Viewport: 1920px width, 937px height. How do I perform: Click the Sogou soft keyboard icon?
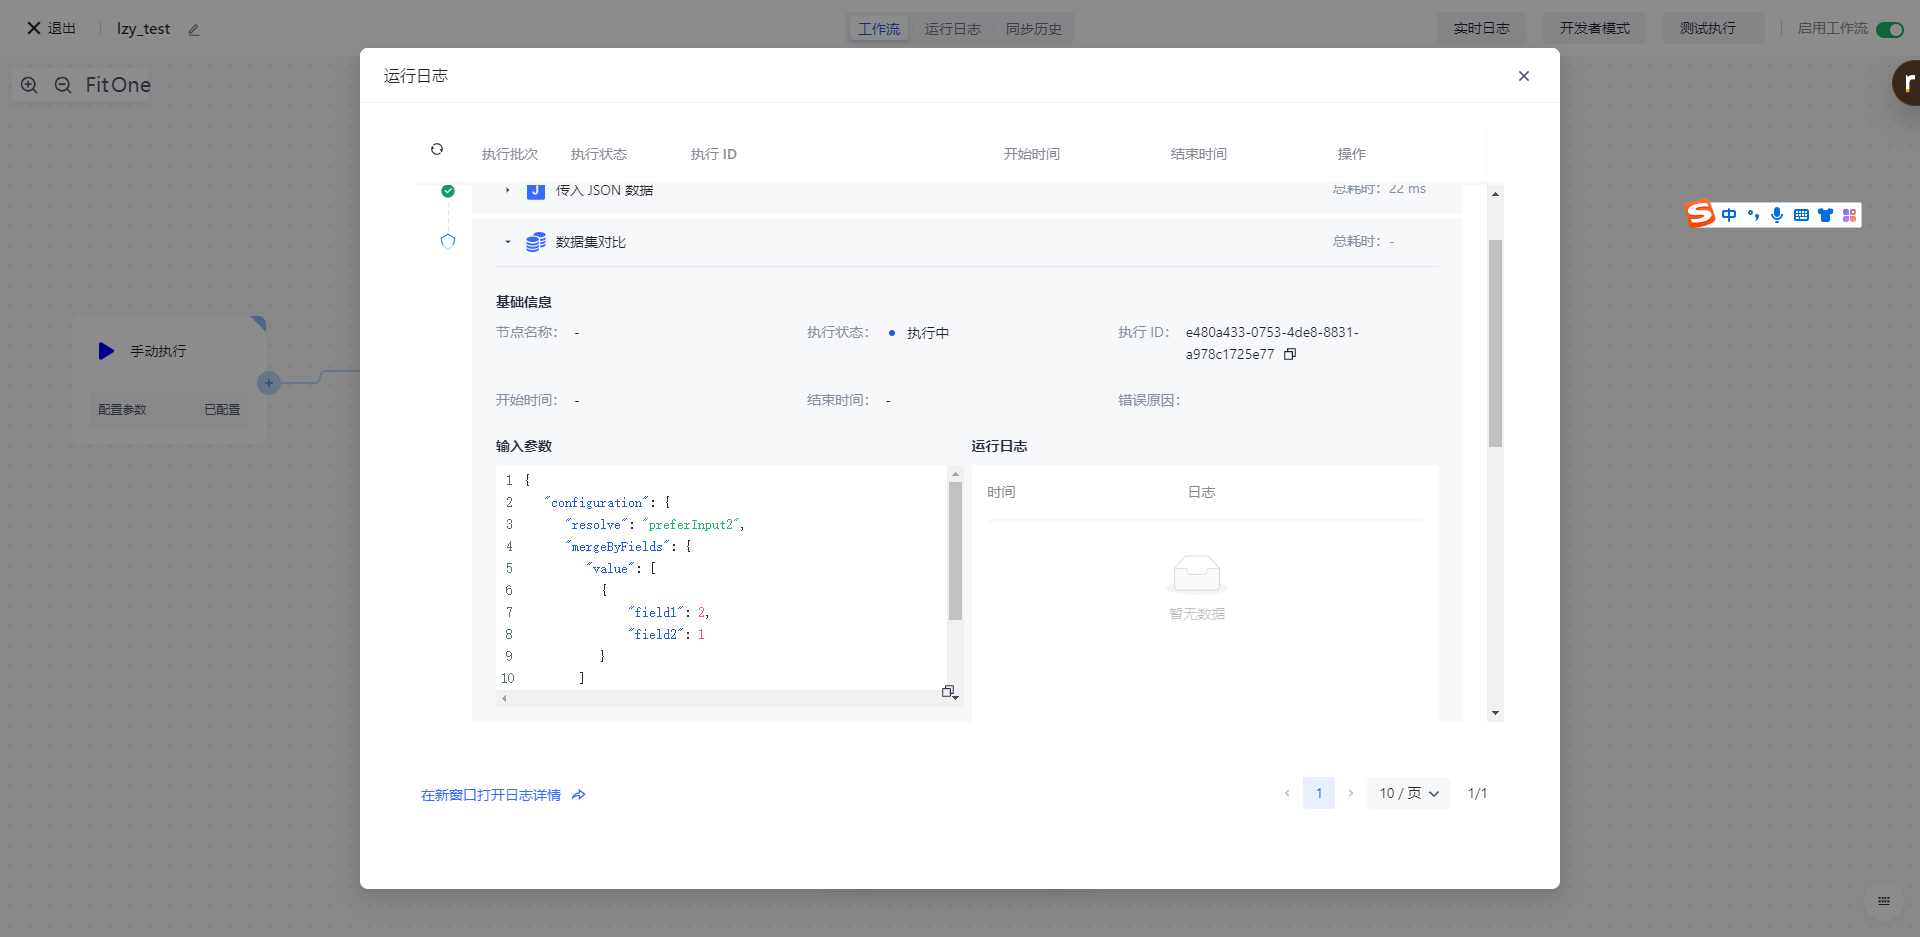(x=1801, y=215)
